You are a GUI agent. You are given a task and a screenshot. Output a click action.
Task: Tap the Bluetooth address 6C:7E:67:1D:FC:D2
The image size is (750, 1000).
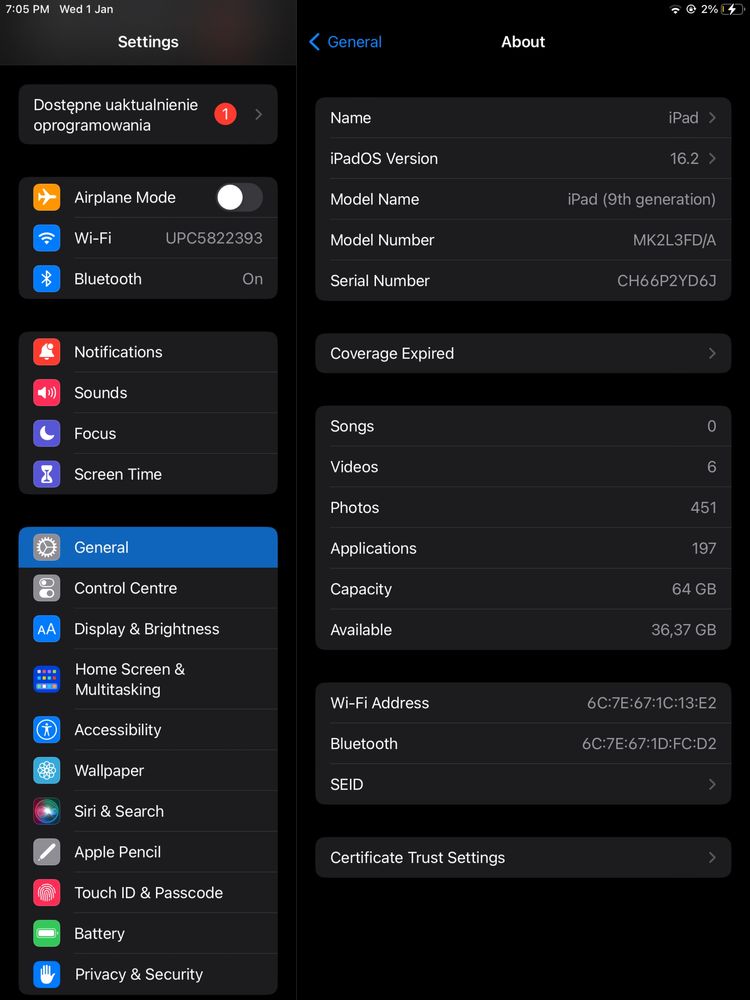click(649, 744)
